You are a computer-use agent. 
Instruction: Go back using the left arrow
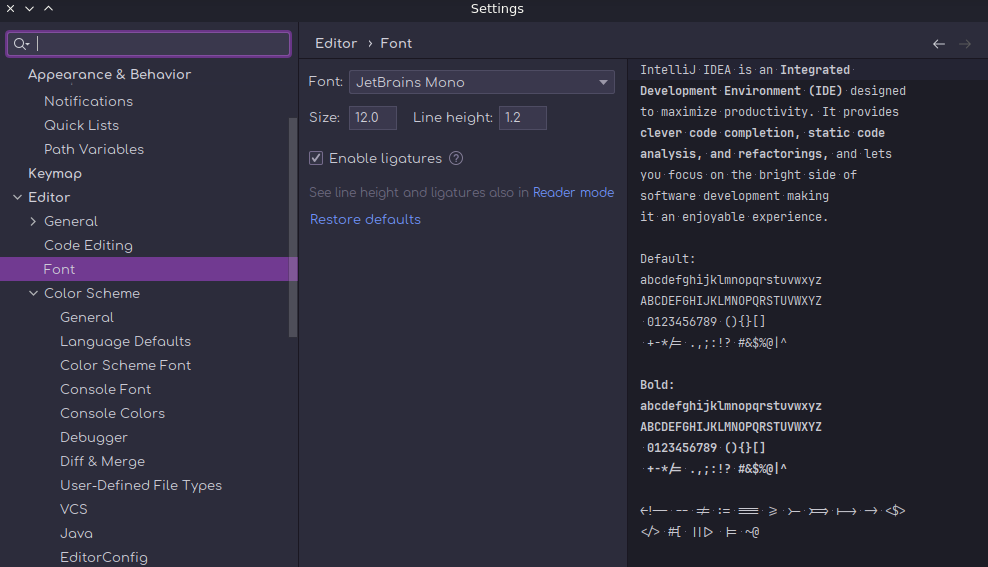[938, 44]
